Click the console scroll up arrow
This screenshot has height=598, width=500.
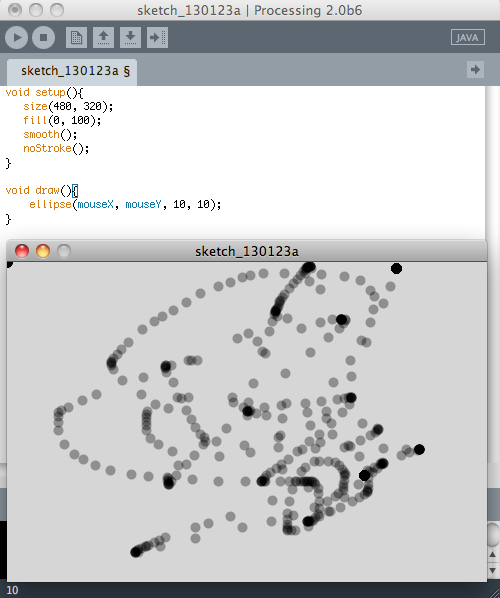[493, 555]
